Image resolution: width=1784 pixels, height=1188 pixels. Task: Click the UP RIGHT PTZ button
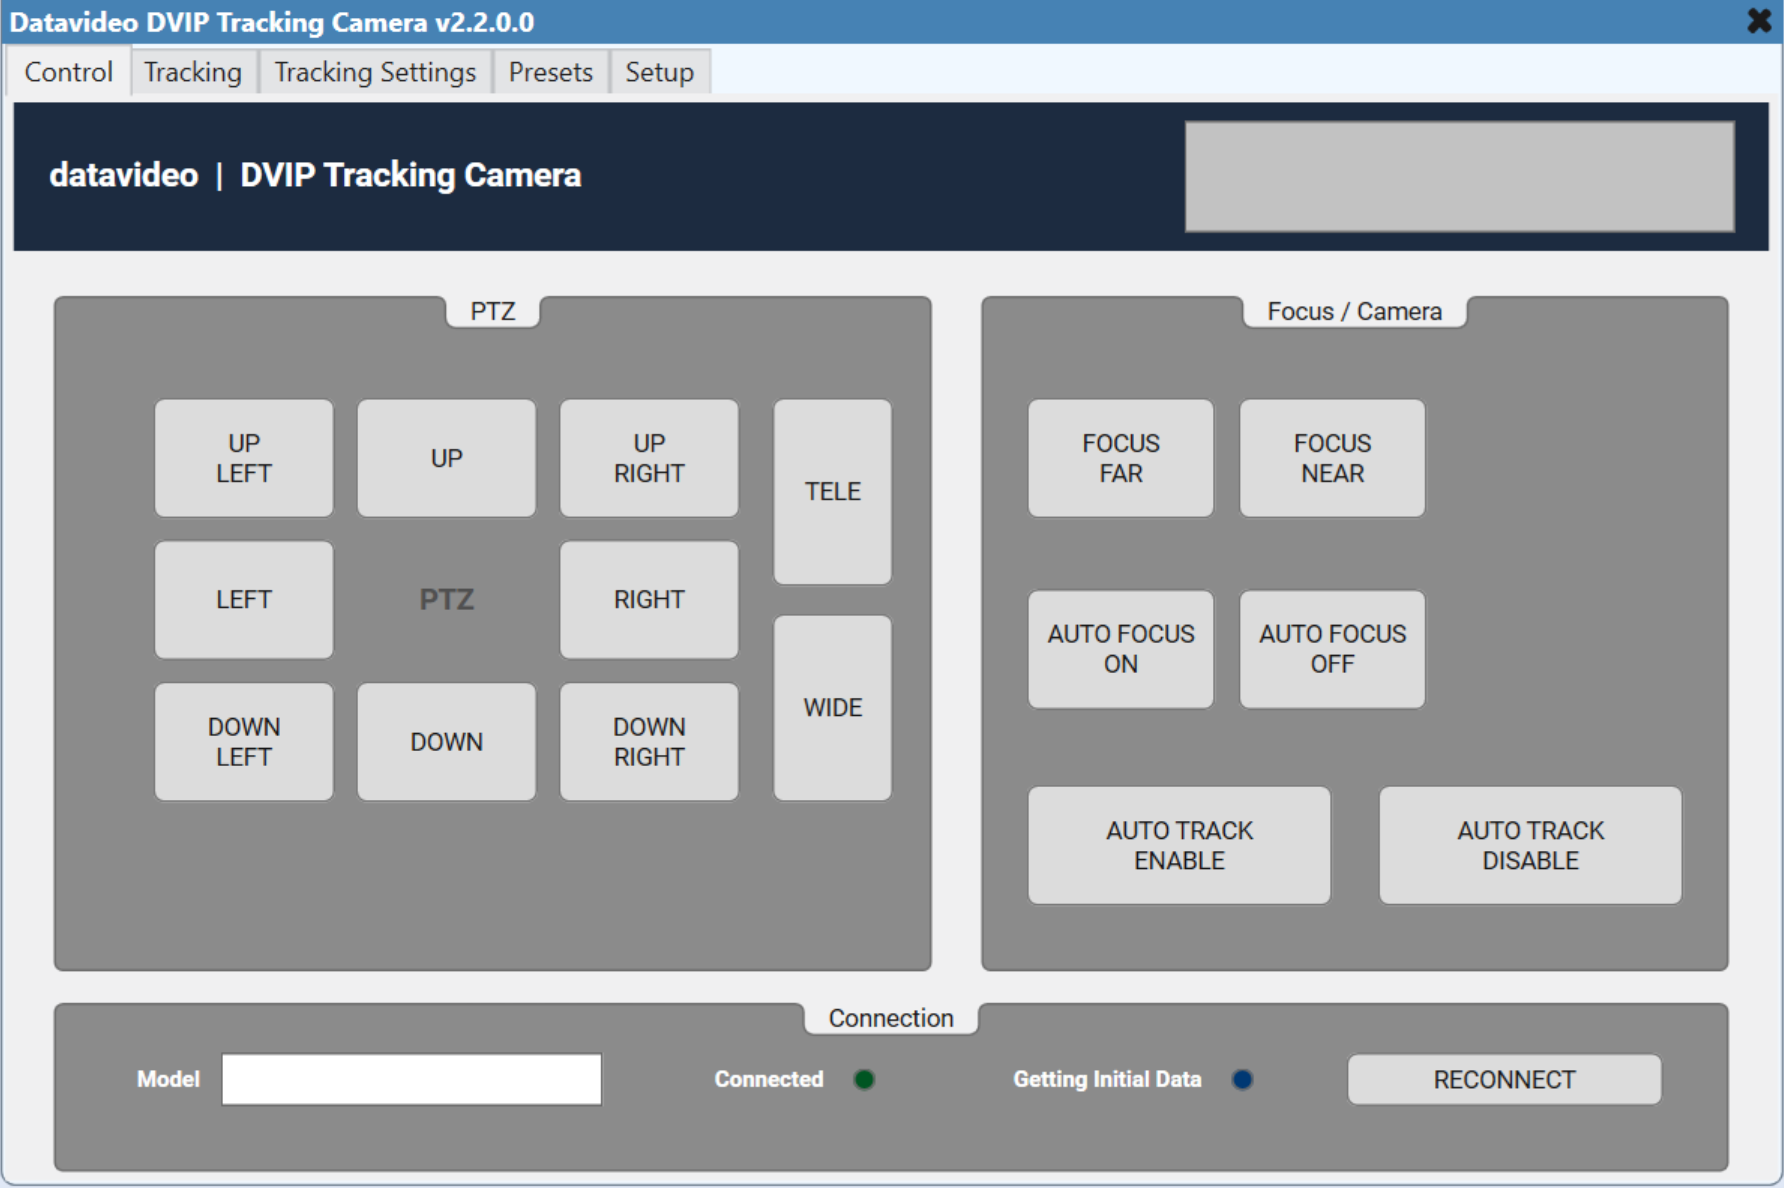click(x=649, y=458)
